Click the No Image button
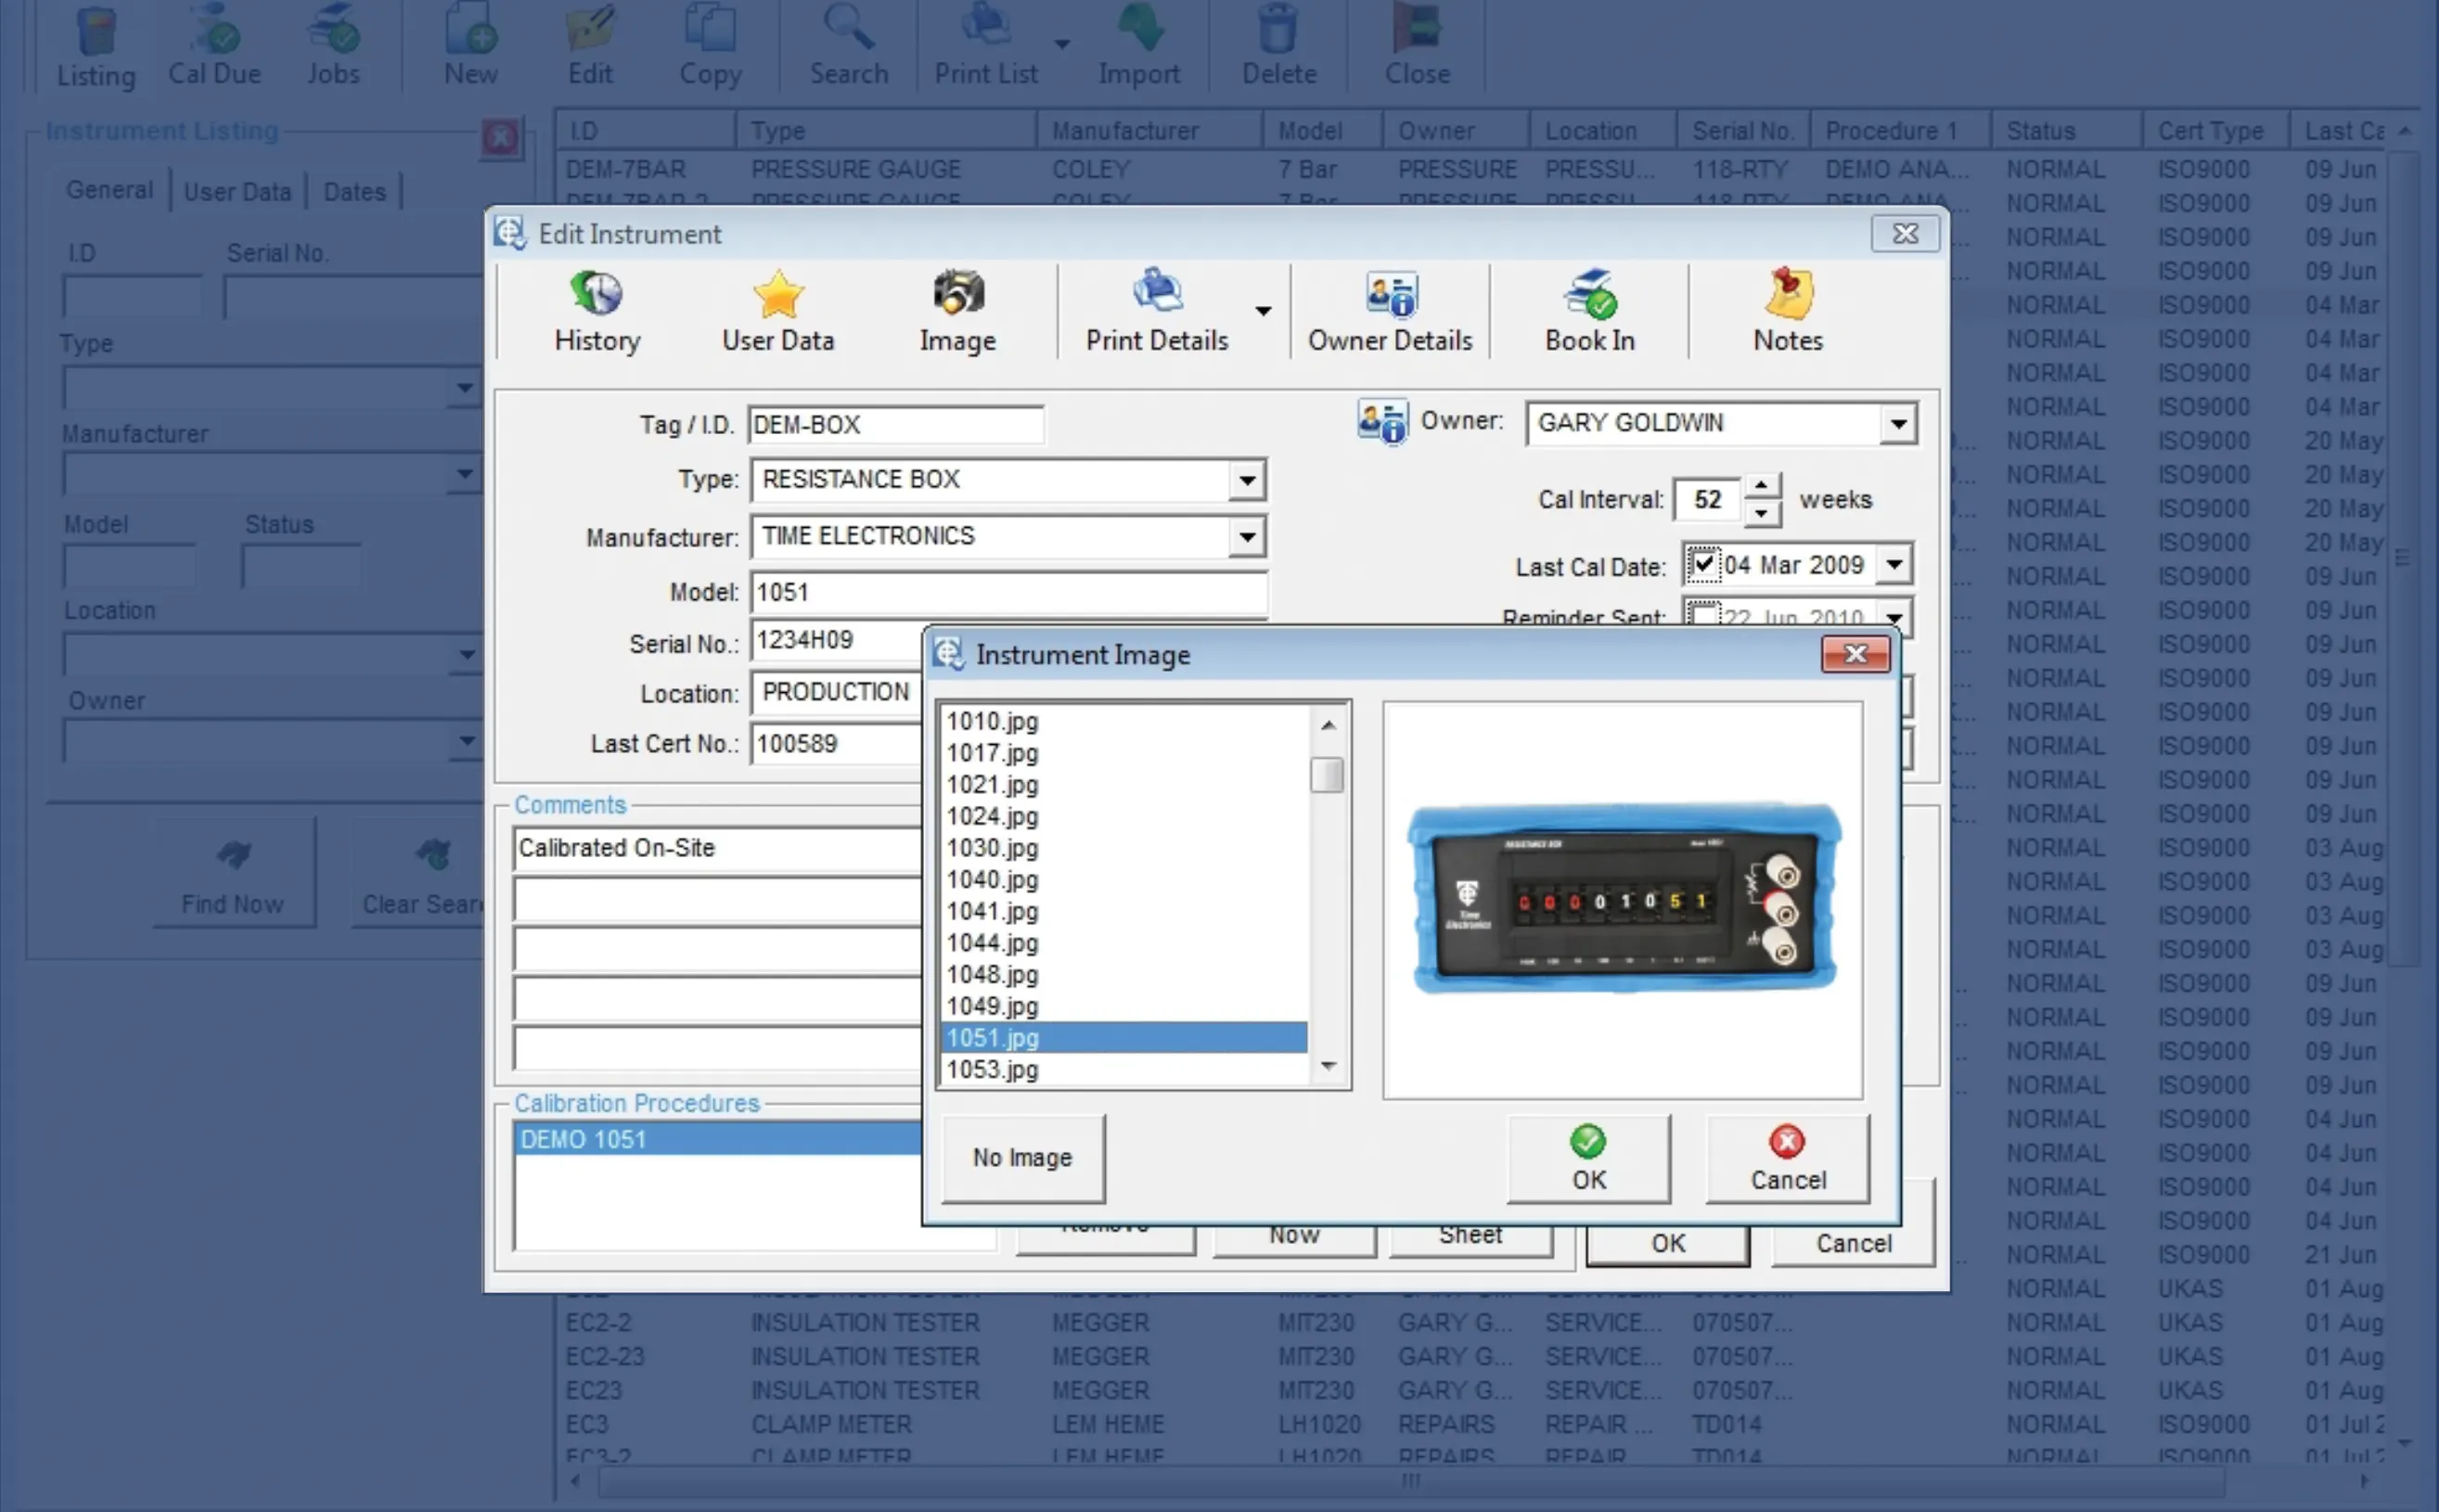 1021,1157
